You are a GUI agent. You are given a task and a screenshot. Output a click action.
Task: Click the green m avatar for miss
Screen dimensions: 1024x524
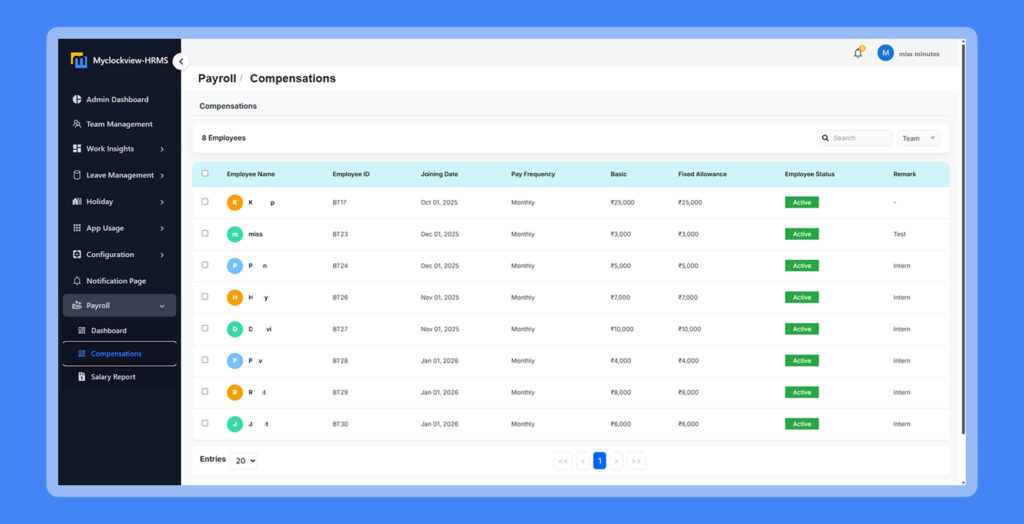coord(234,234)
